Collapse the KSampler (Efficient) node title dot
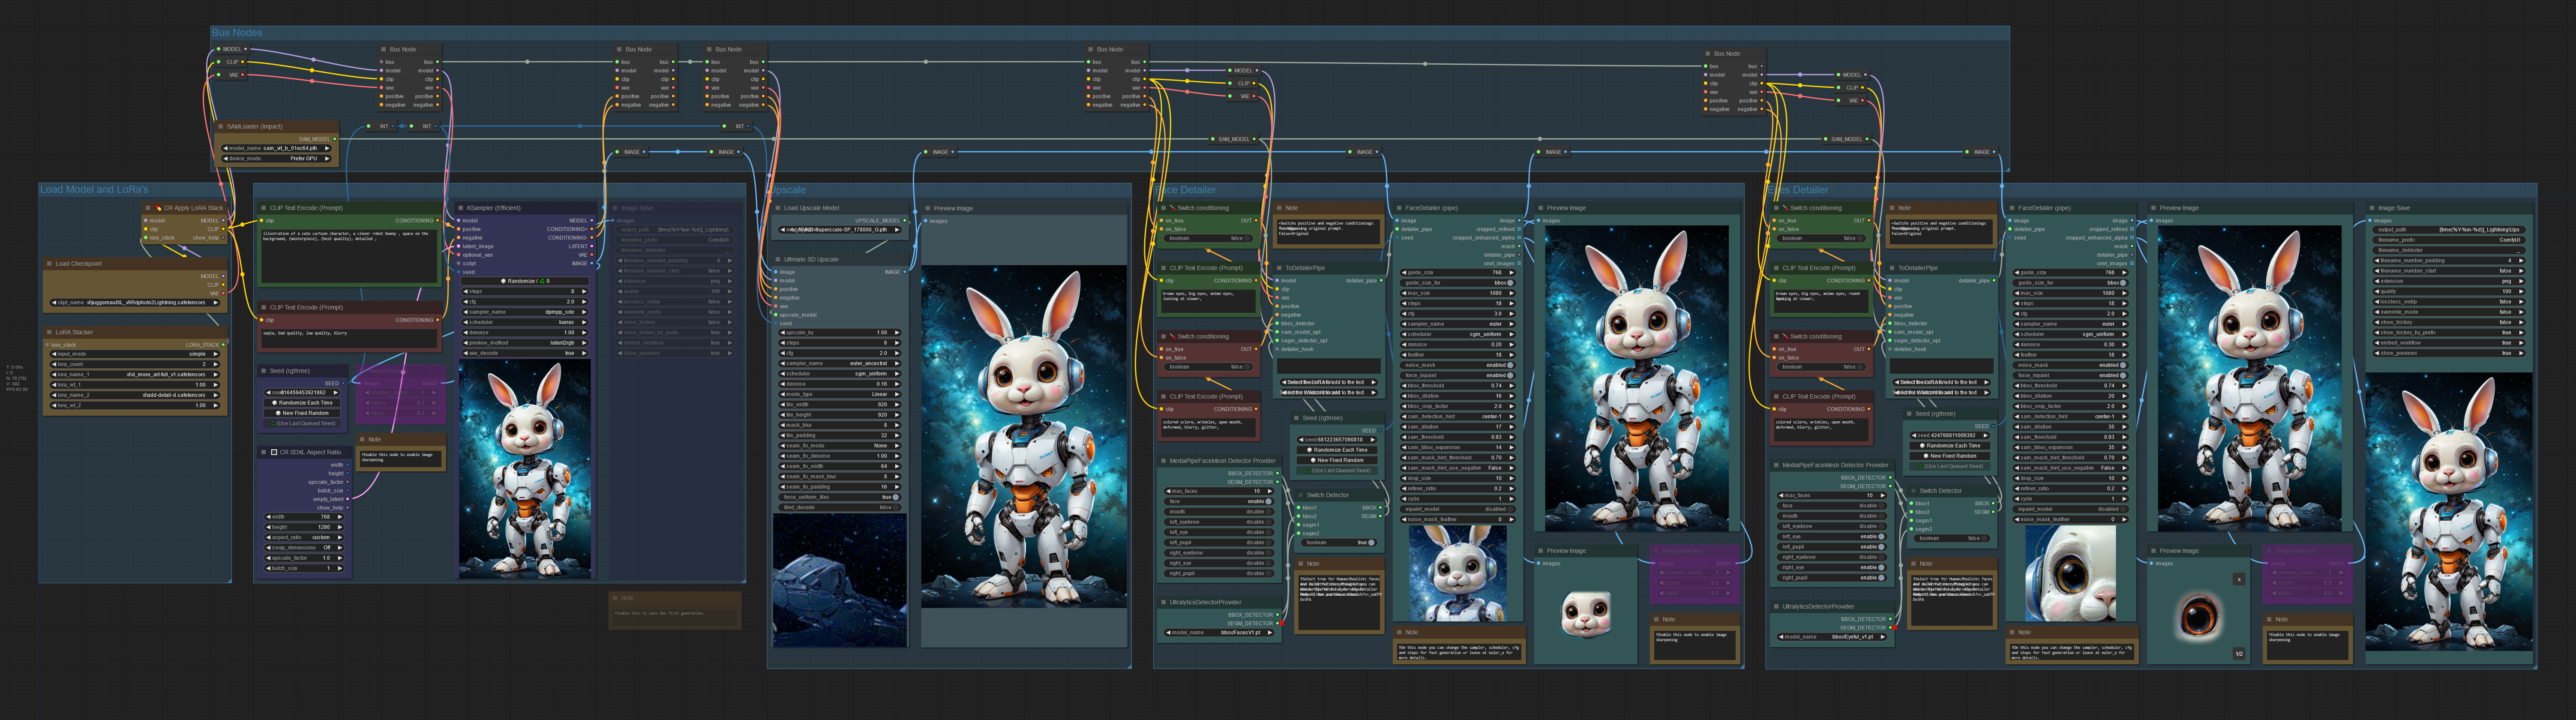2576x720 pixels. [x=461, y=208]
